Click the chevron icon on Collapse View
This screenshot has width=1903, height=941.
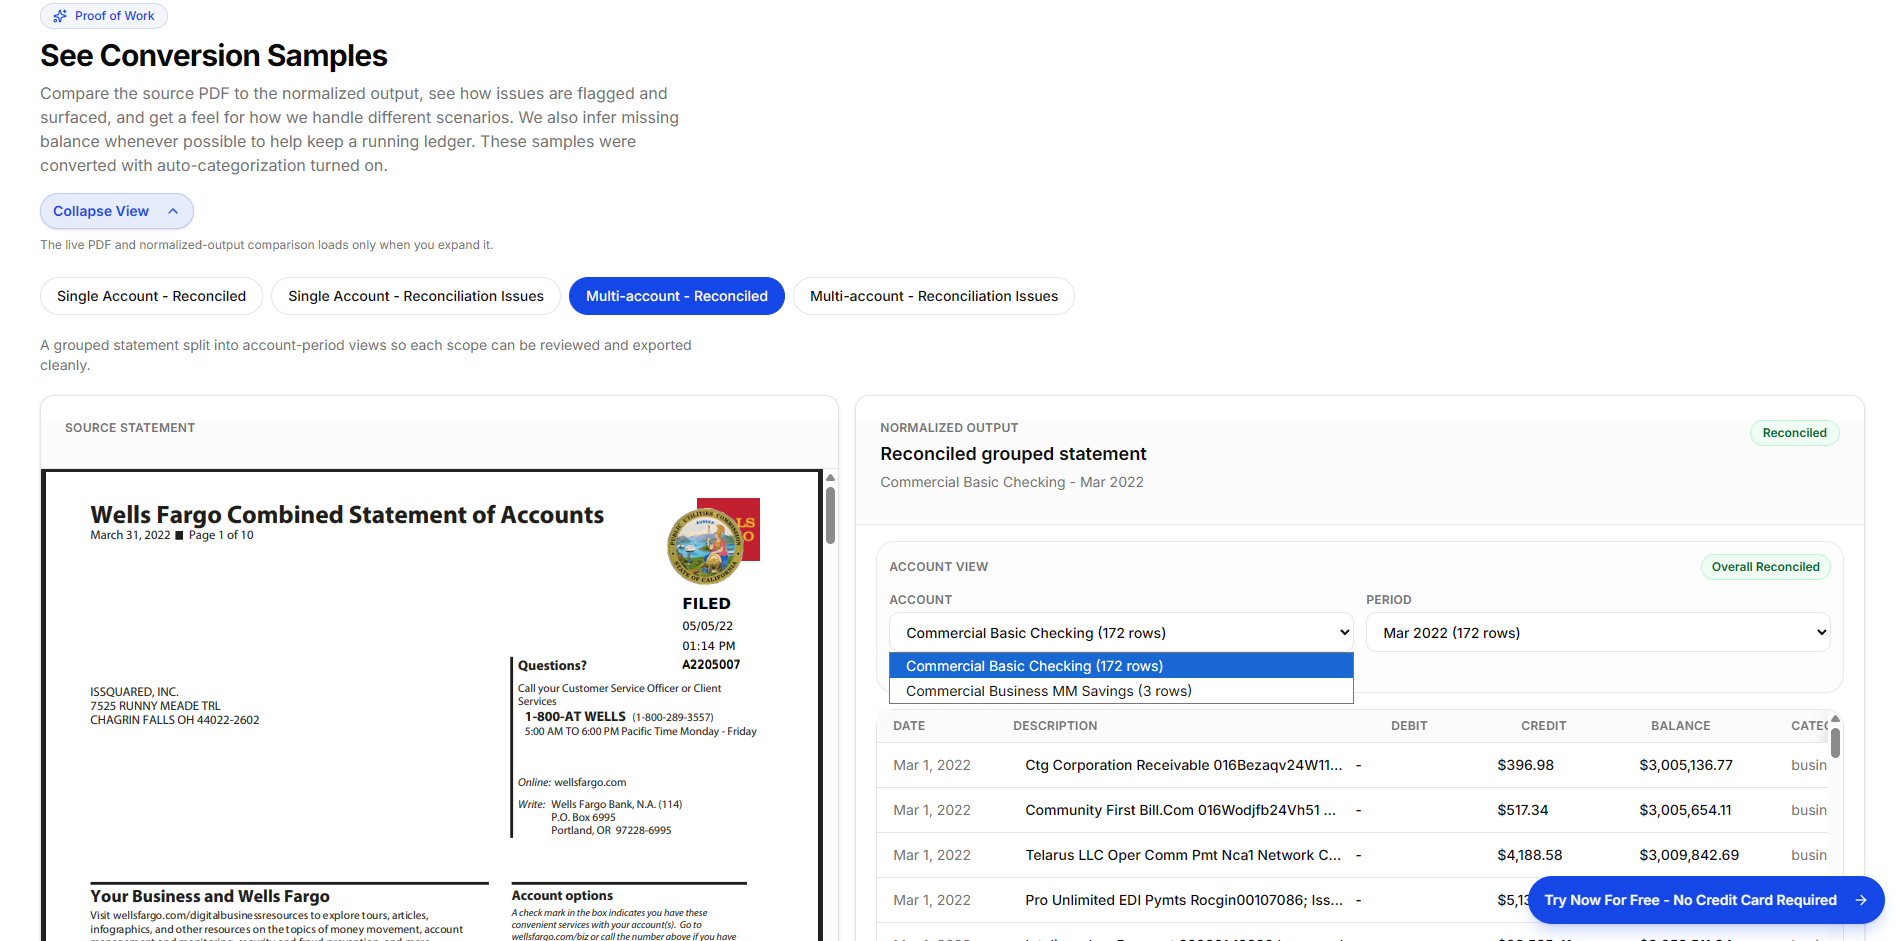click(173, 211)
